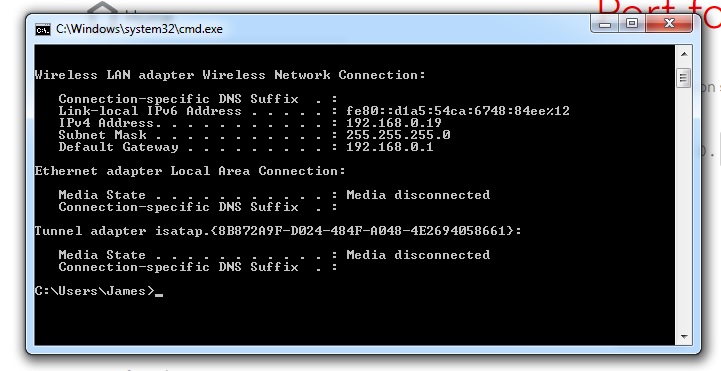Click the Default Gateway value 192.168.0.1

click(x=389, y=147)
